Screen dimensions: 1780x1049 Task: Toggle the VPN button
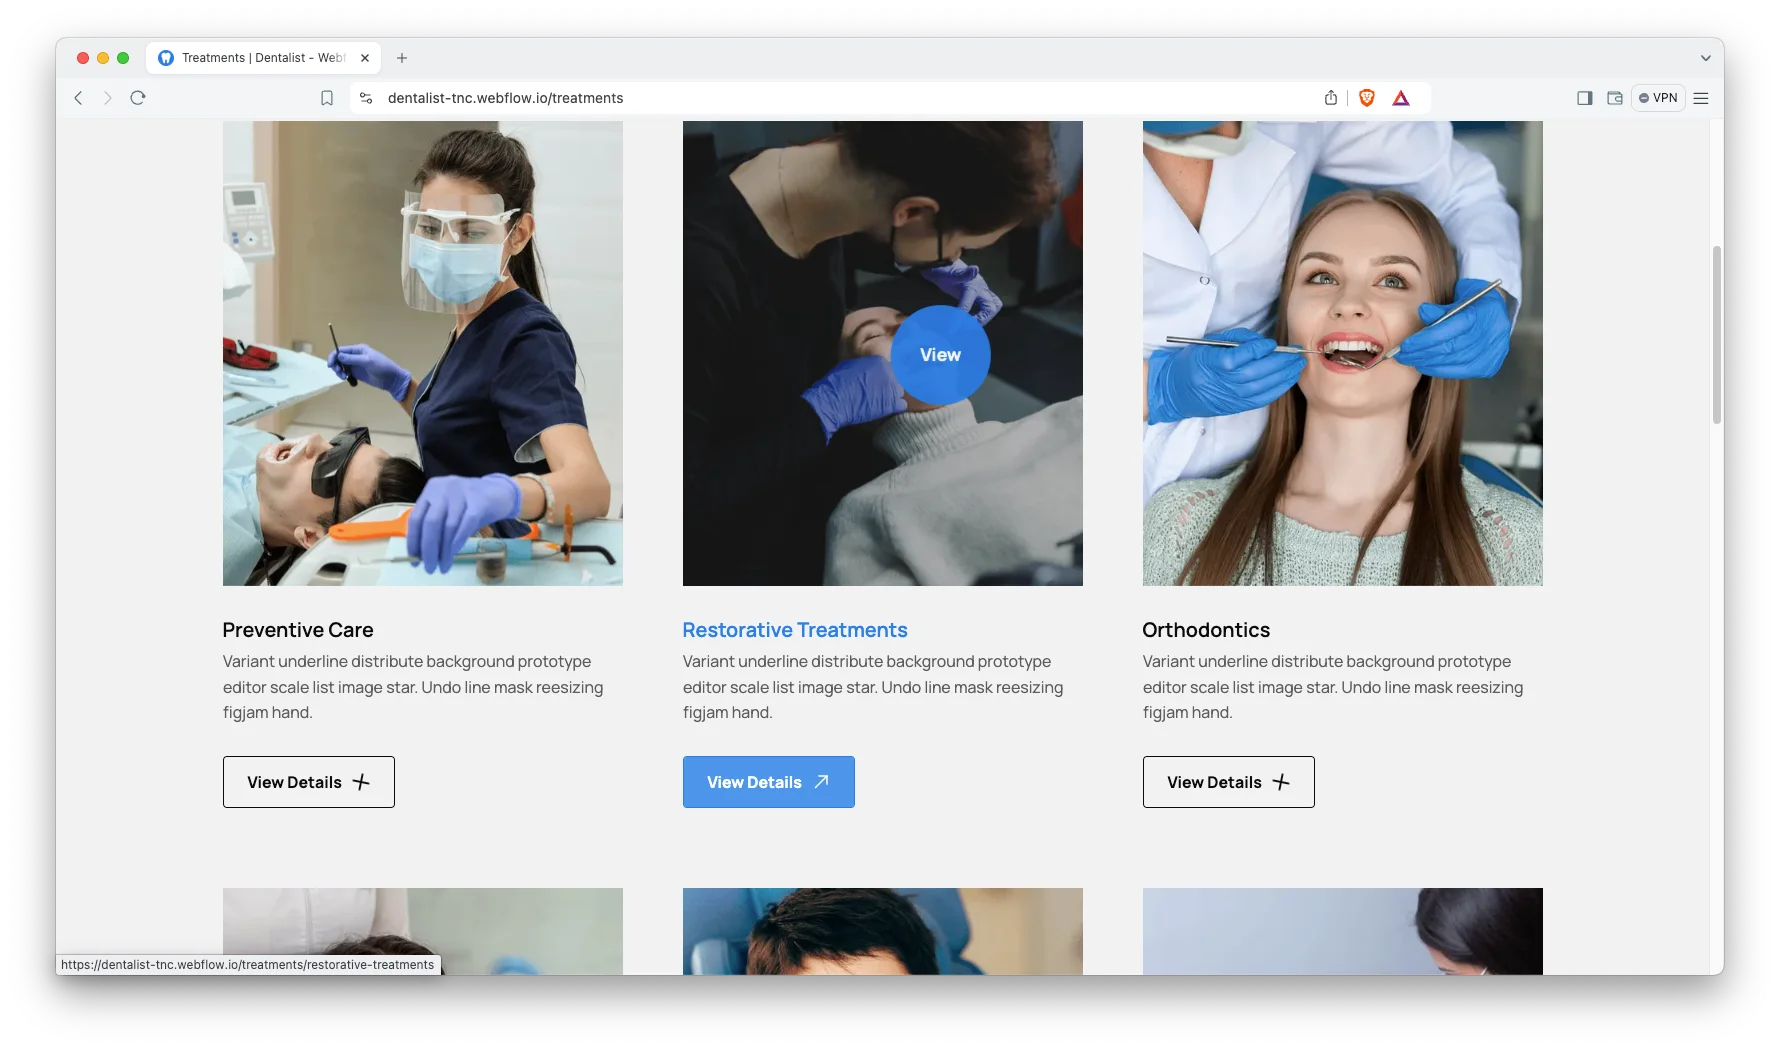[x=1658, y=98]
